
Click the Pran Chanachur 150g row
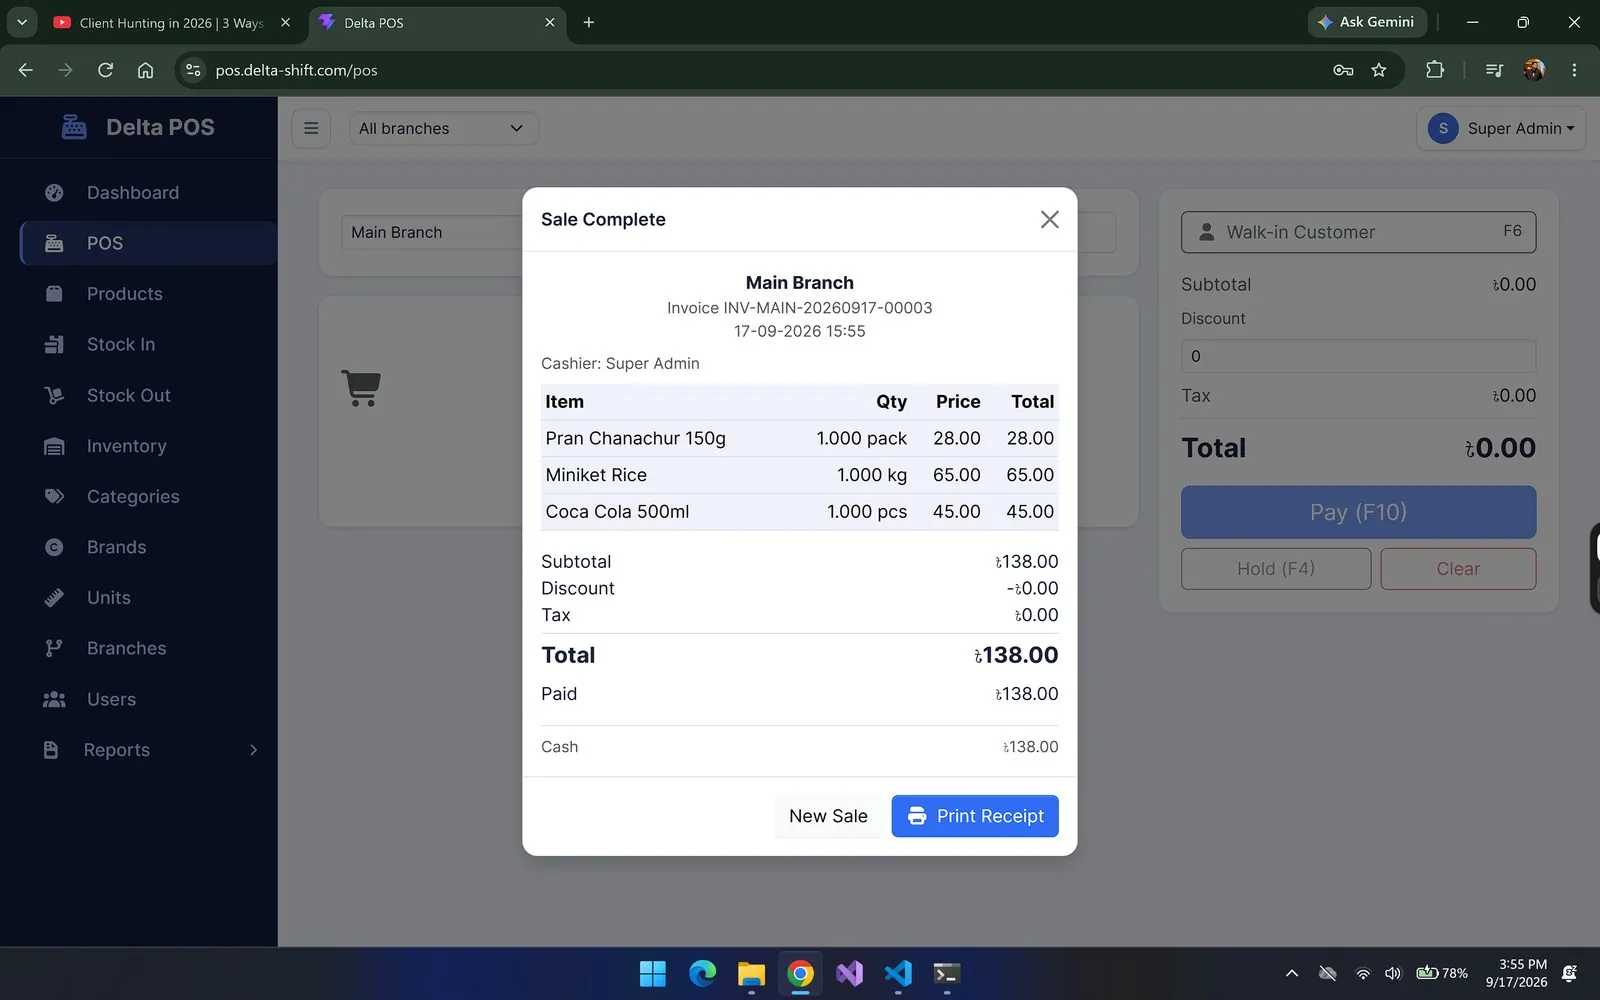(799, 438)
